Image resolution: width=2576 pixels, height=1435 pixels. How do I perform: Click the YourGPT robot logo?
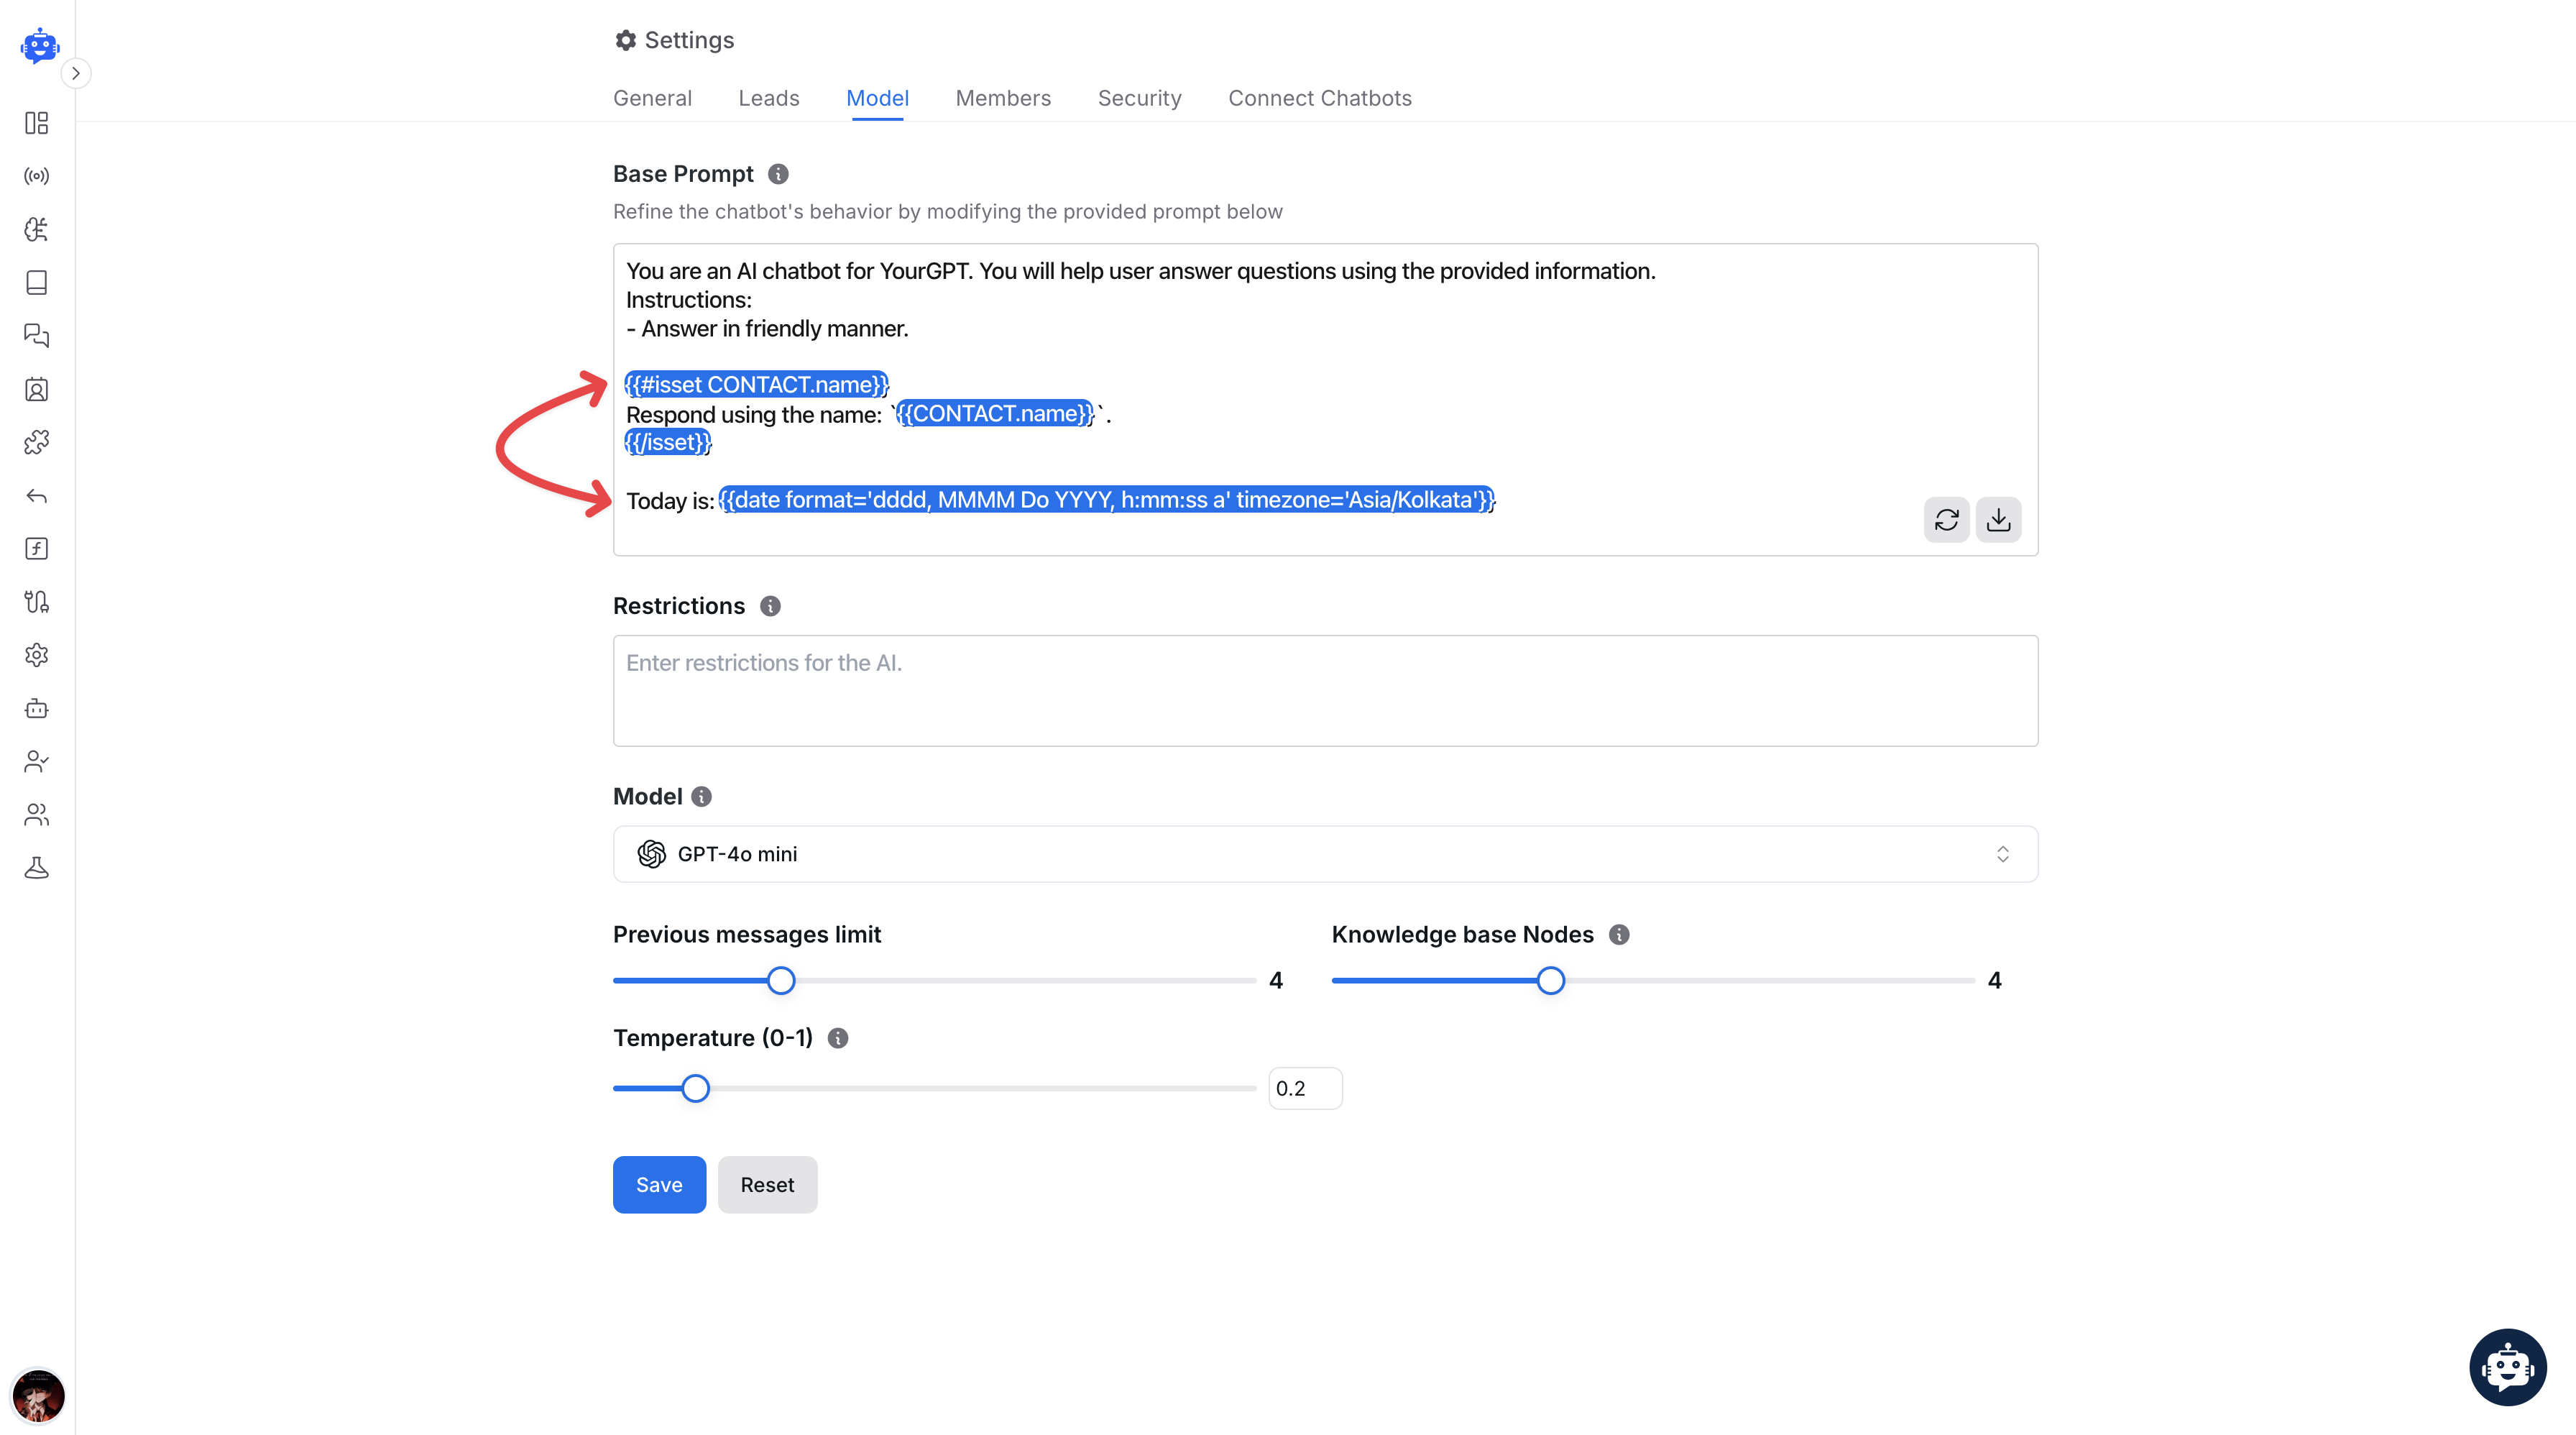(39, 45)
